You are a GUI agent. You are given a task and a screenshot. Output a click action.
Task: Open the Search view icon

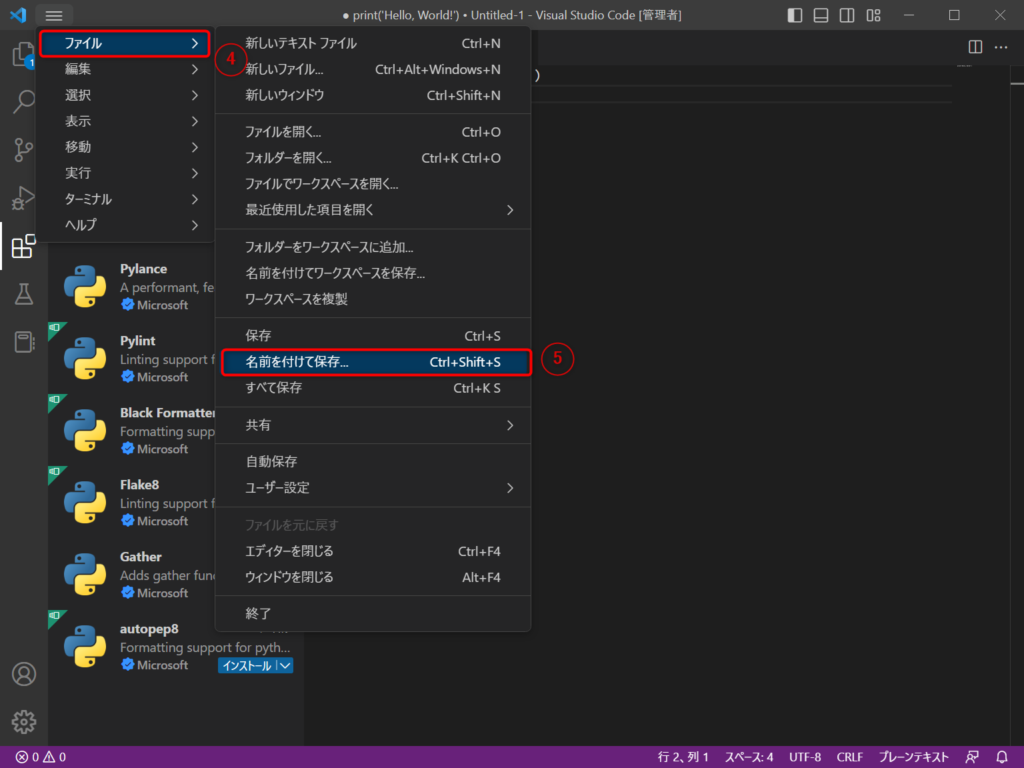24,101
